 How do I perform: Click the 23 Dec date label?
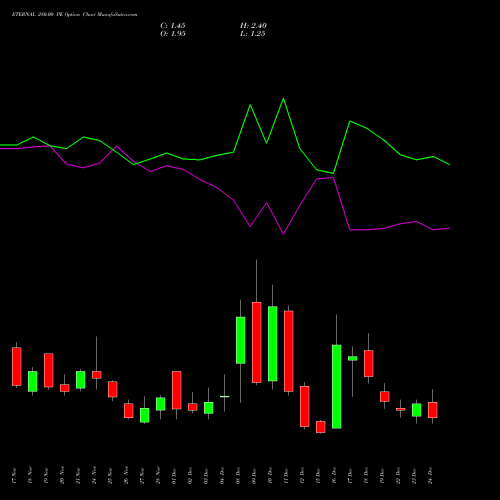414,475
